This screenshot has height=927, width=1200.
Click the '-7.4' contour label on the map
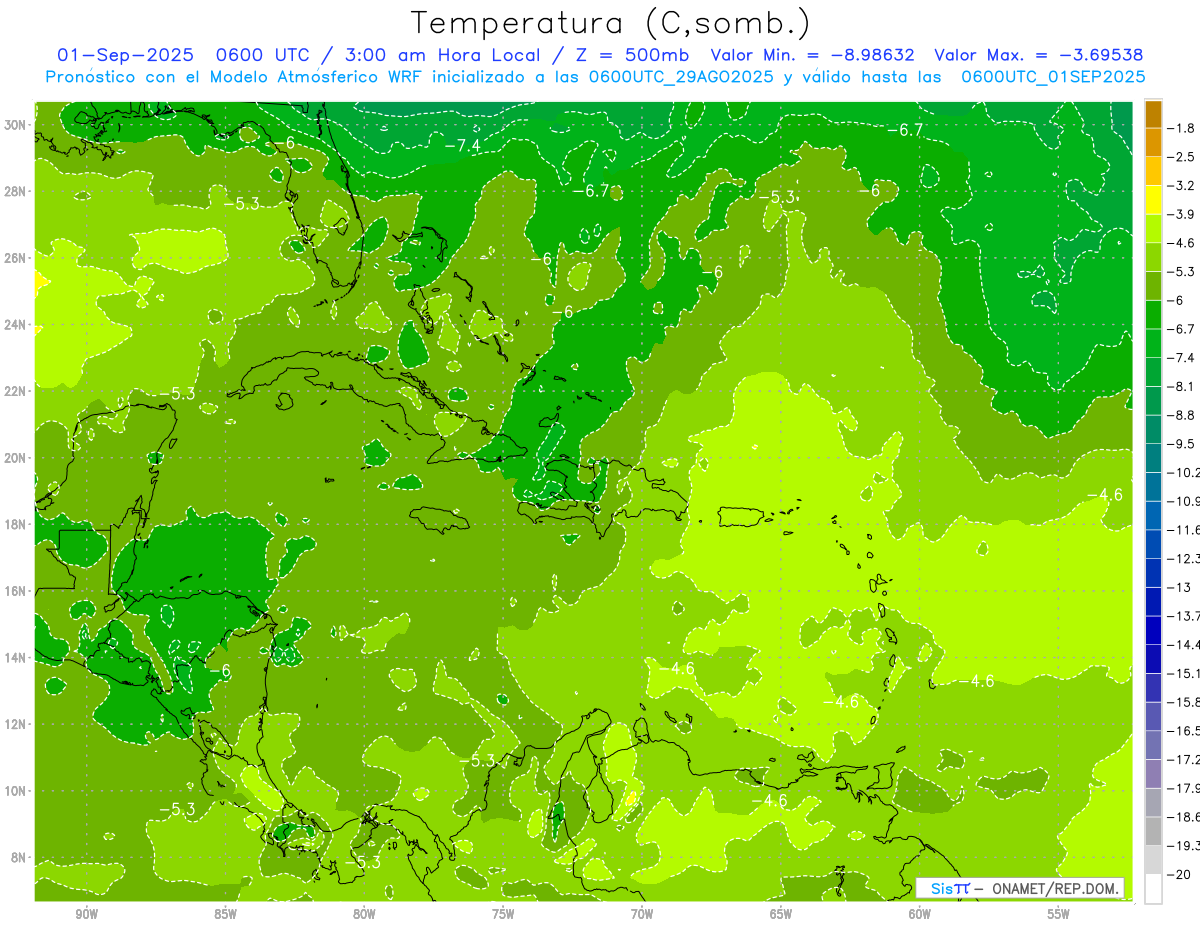462,146
